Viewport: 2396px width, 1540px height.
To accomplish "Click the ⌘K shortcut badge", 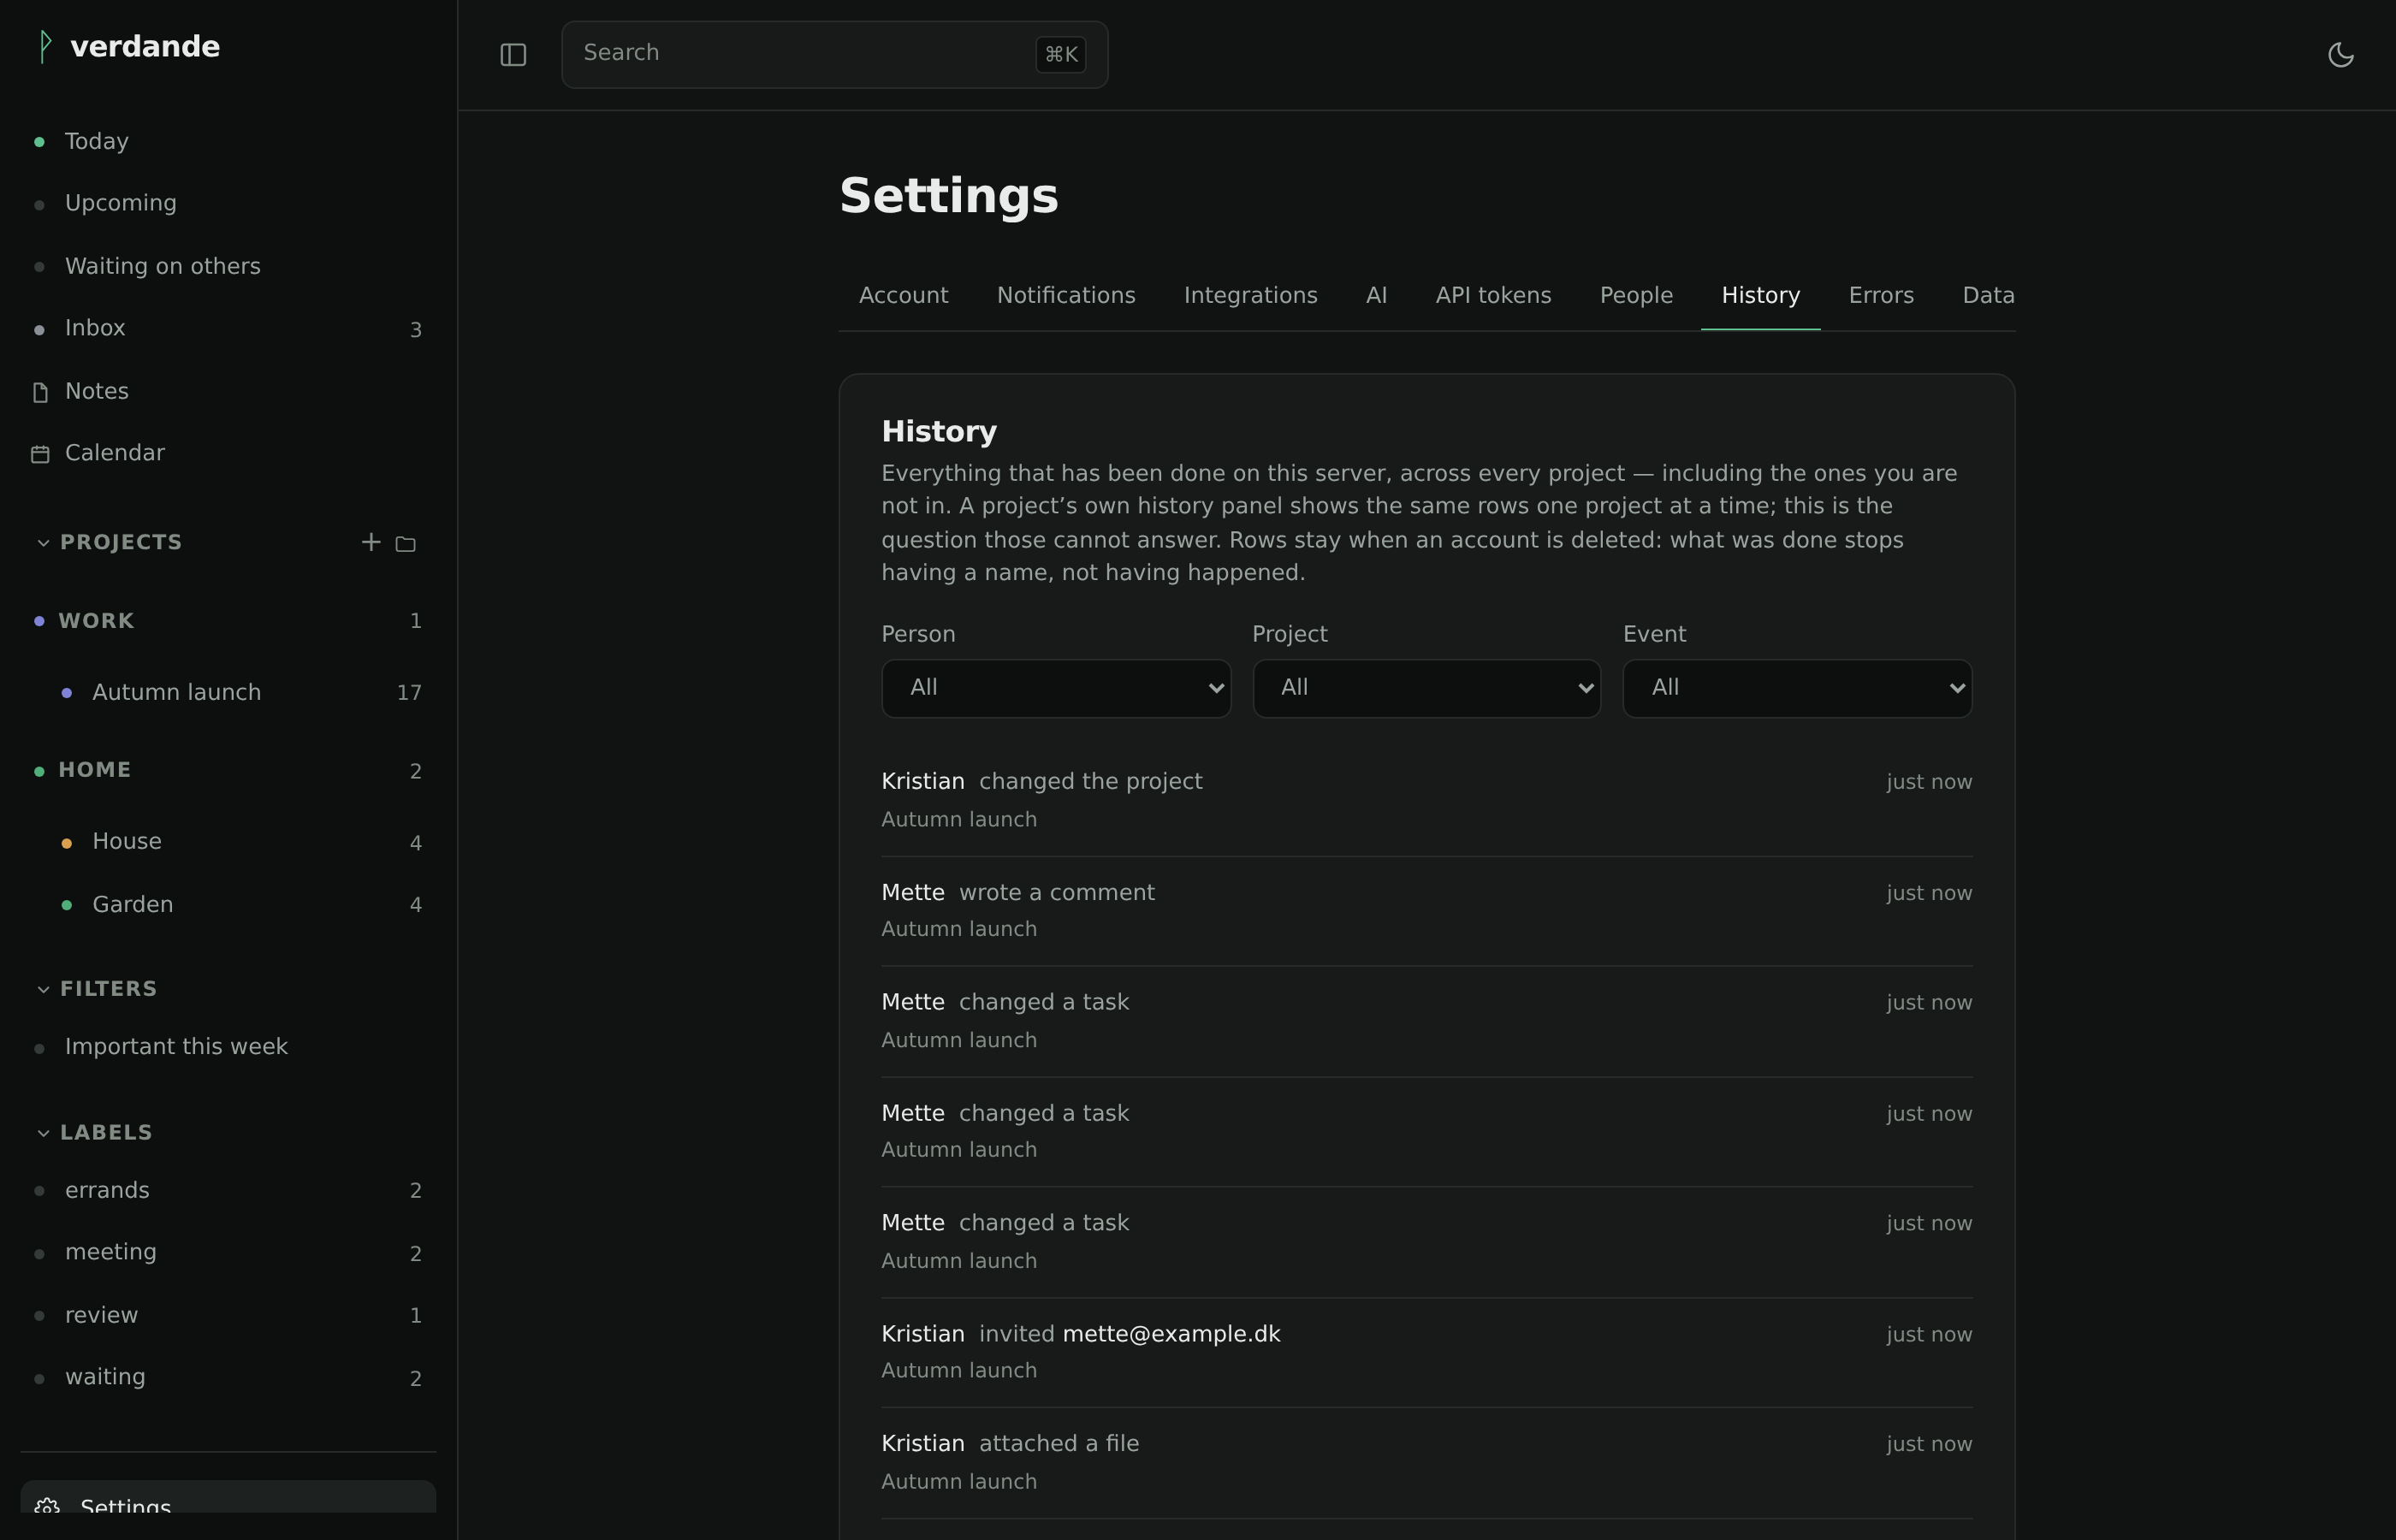I will point(1061,55).
